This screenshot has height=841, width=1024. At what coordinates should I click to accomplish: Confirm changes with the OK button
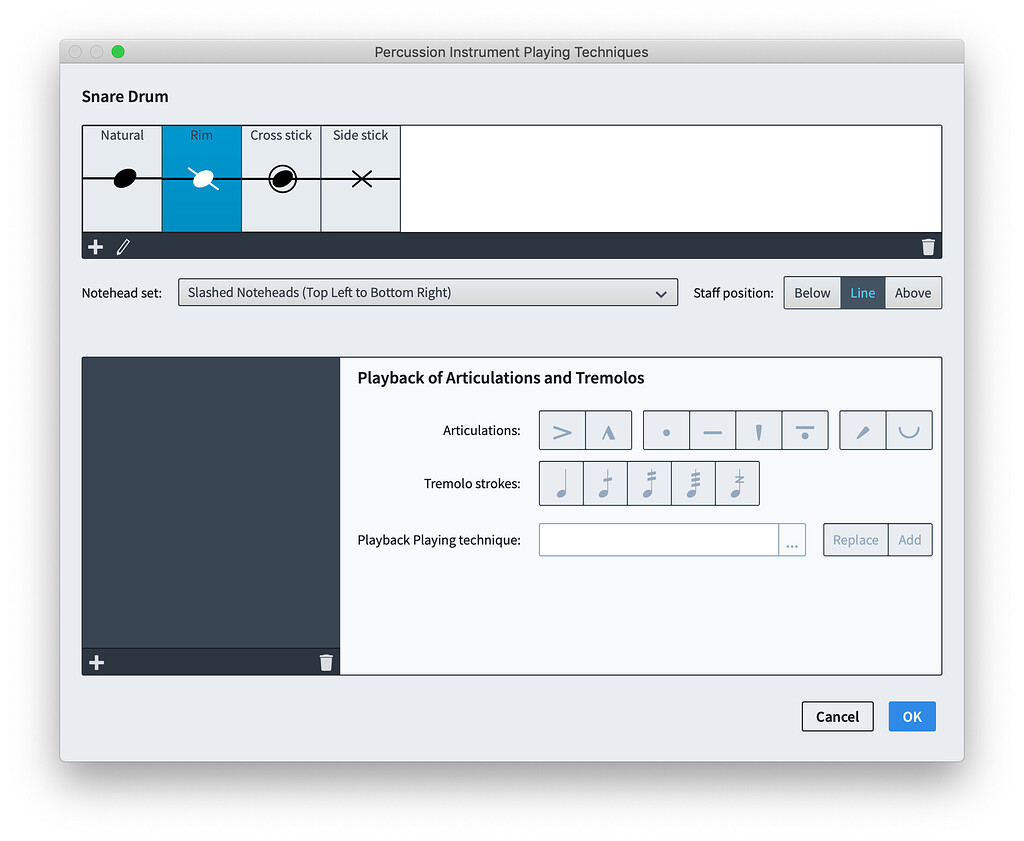click(911, 716)
